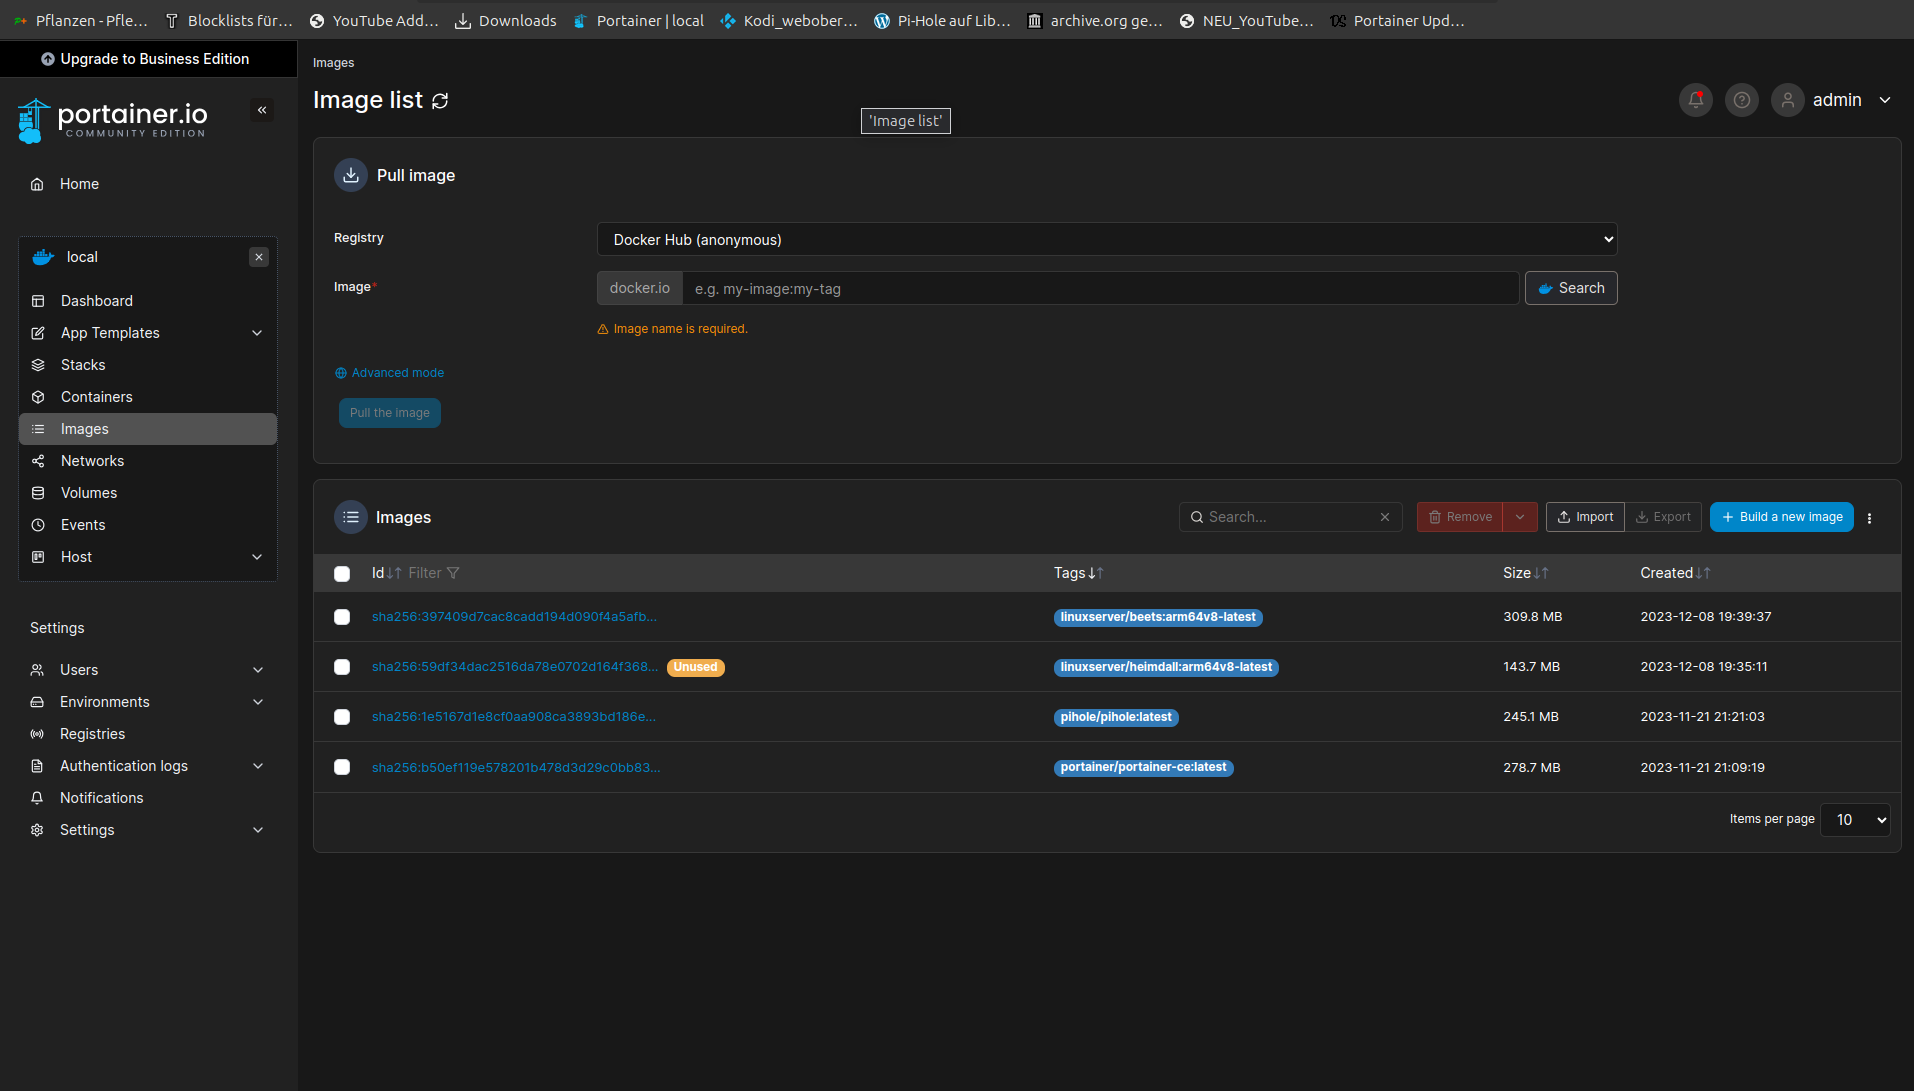
Task: Open the Registry dropdown Docker Hub (anonymous)
Action: tap(1107, 239)
